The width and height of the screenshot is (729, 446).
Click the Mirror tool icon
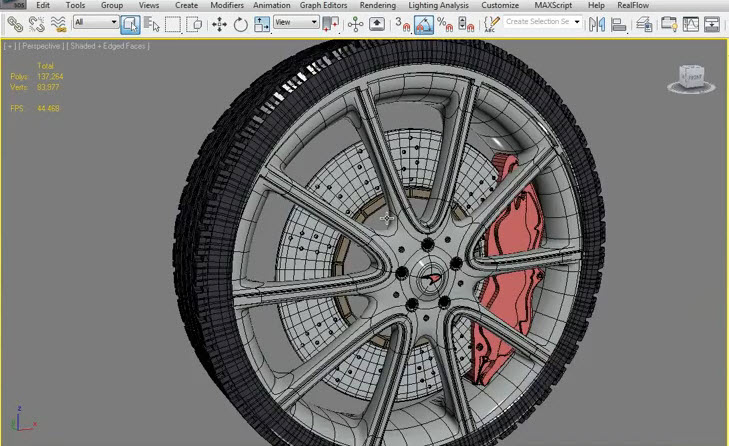pyautogui.click(x=596, y=24)
